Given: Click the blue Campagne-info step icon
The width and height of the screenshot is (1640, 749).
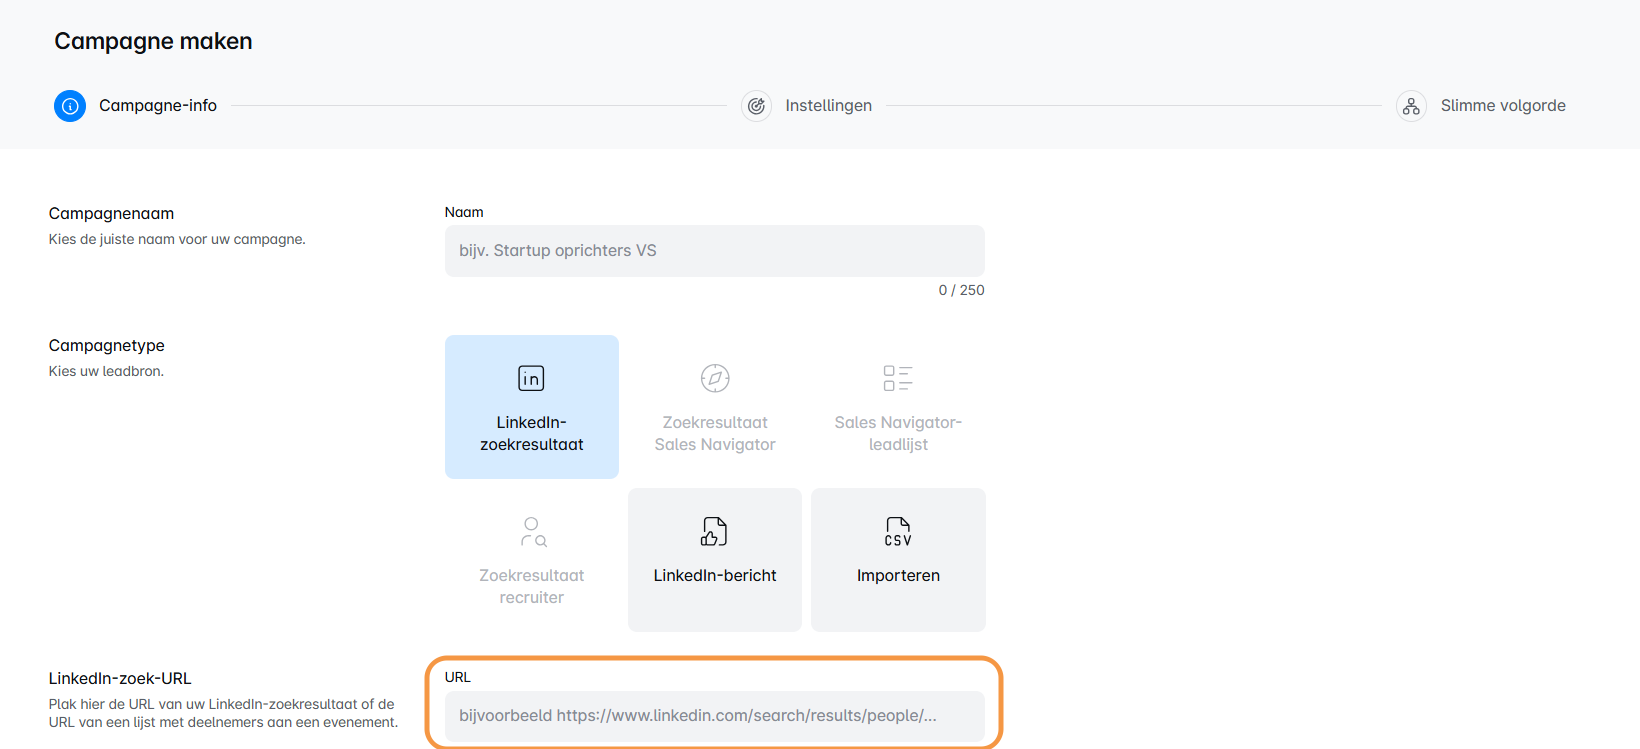Looking at the screenshot, I should (x=70, y=106).
